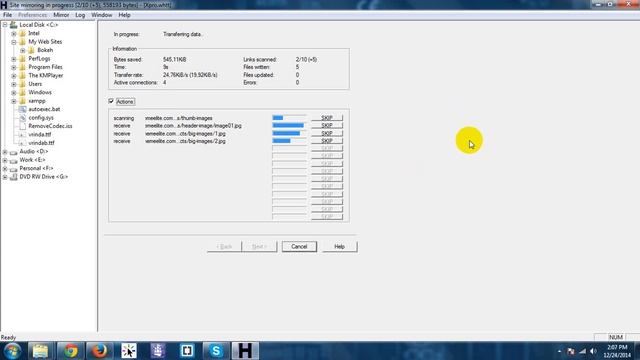Select the vrinda.ttf font file icon

[22, 135]
